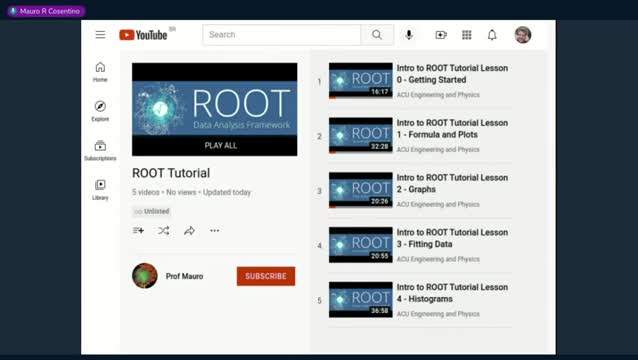Screen dimensions: 638x360
Task: Open Lesson 3 Fitting Data title
Action: 452,238
